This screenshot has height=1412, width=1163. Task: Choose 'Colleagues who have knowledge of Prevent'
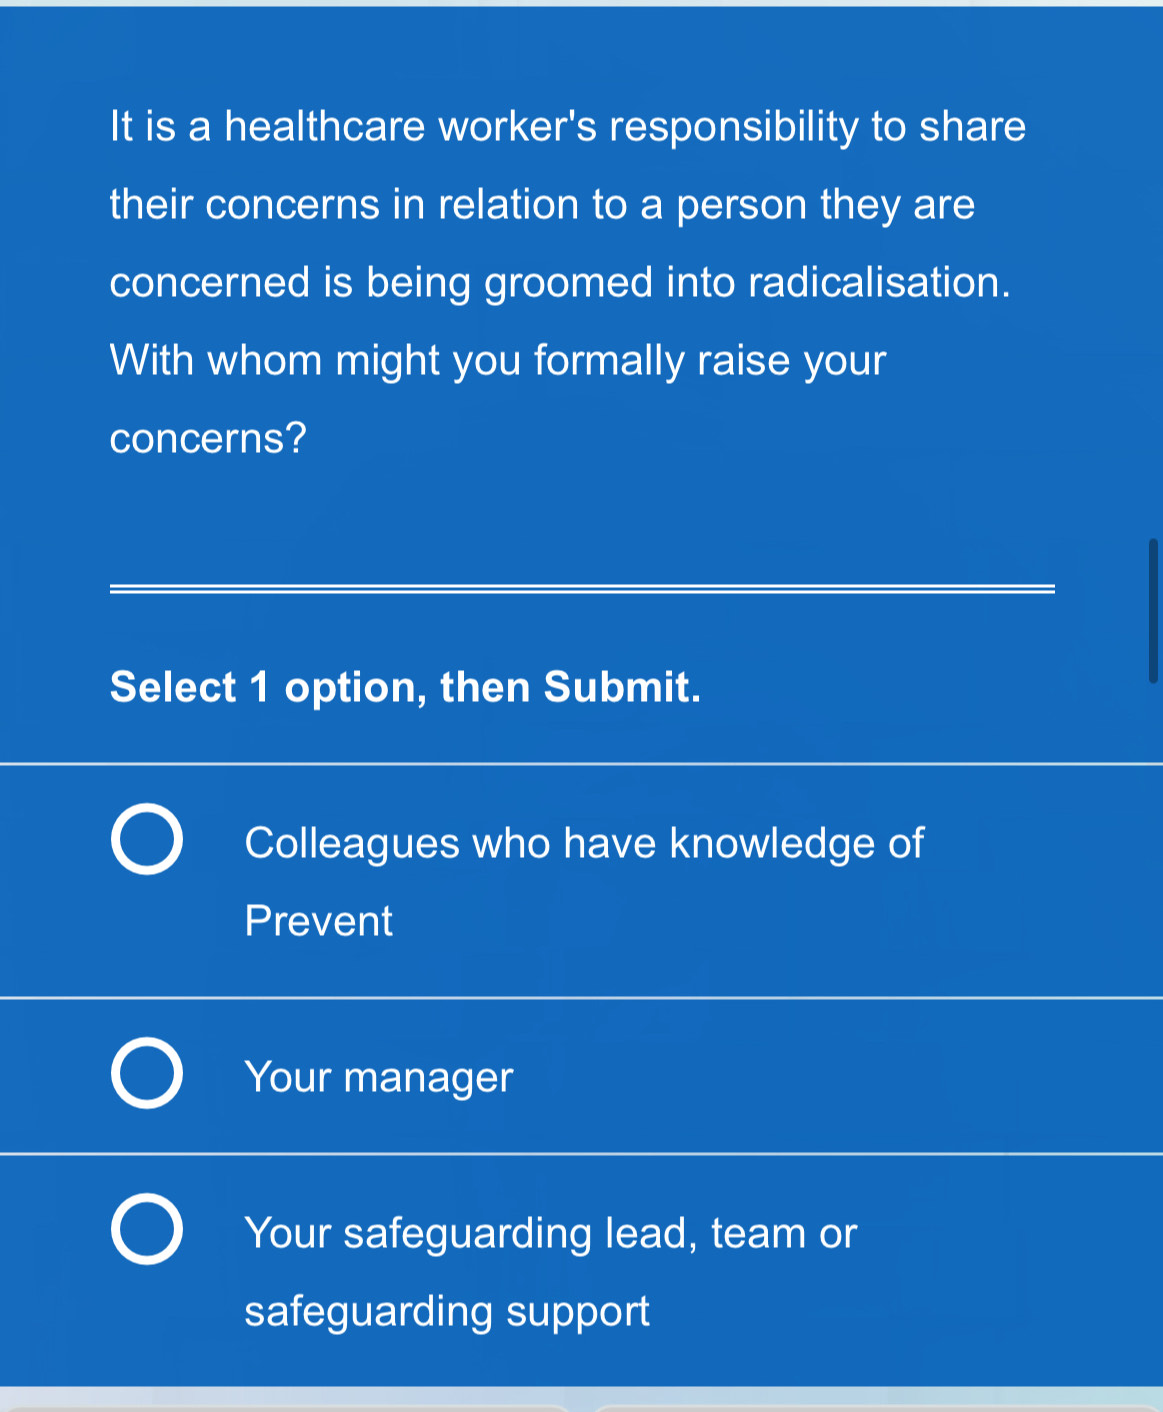[146, 840]
